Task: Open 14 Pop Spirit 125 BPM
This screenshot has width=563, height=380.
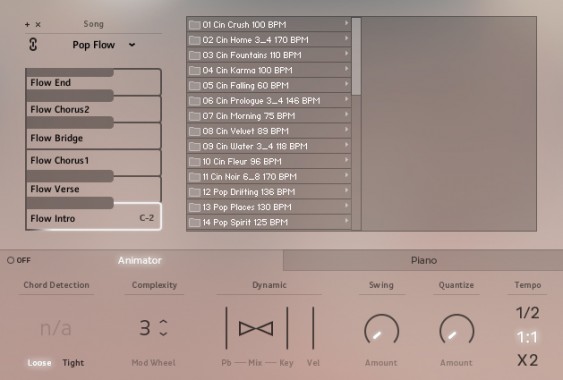Action: (269, 222)
